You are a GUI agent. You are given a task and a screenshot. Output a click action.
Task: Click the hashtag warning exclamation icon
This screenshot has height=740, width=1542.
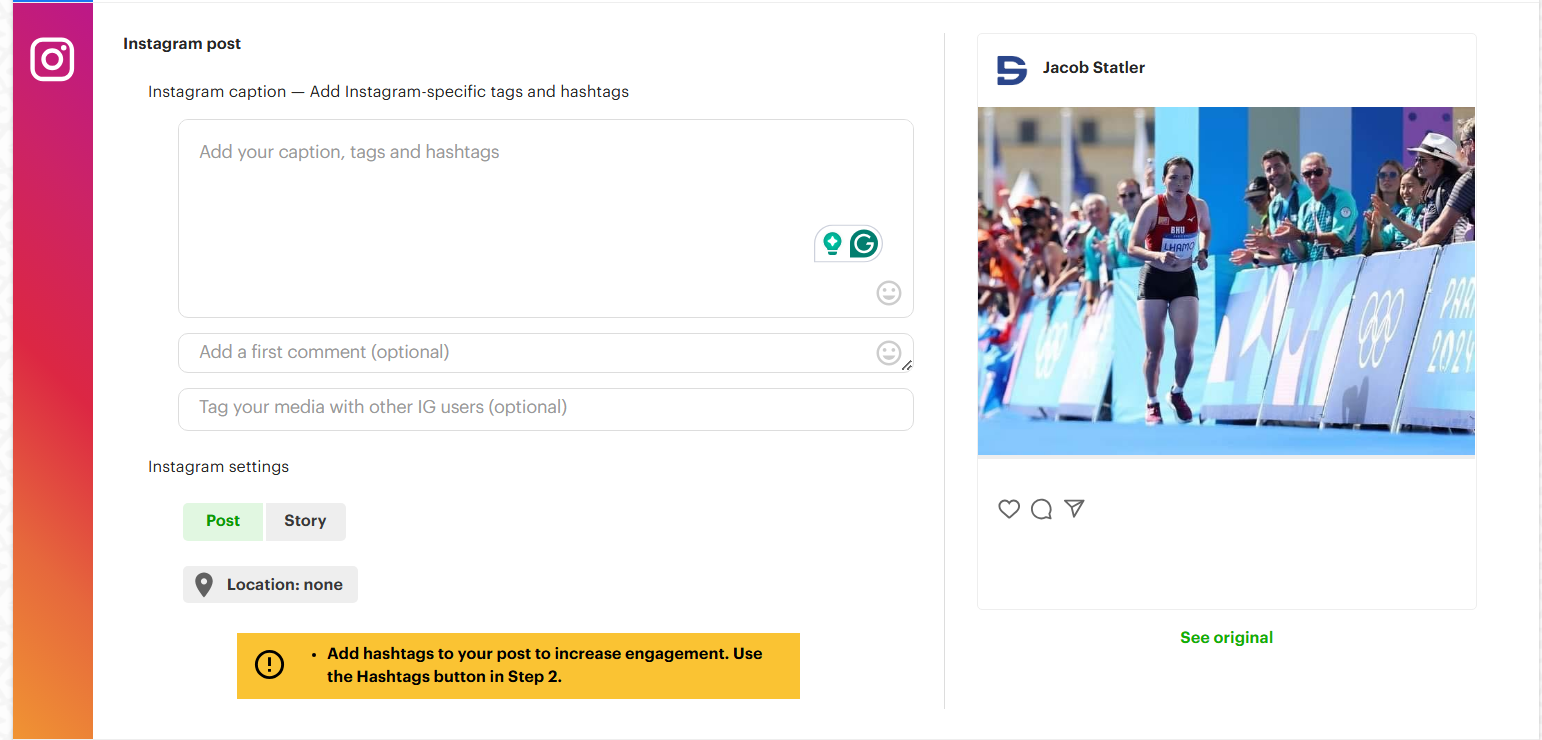point(269,665)
